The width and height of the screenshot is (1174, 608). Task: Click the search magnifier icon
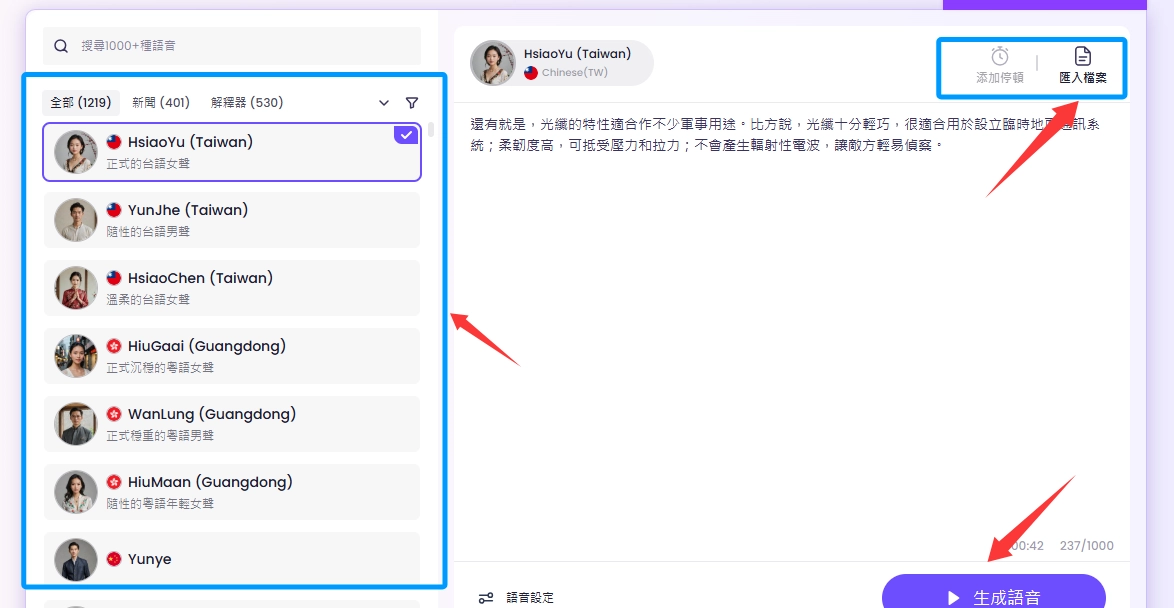click(61, 46)
